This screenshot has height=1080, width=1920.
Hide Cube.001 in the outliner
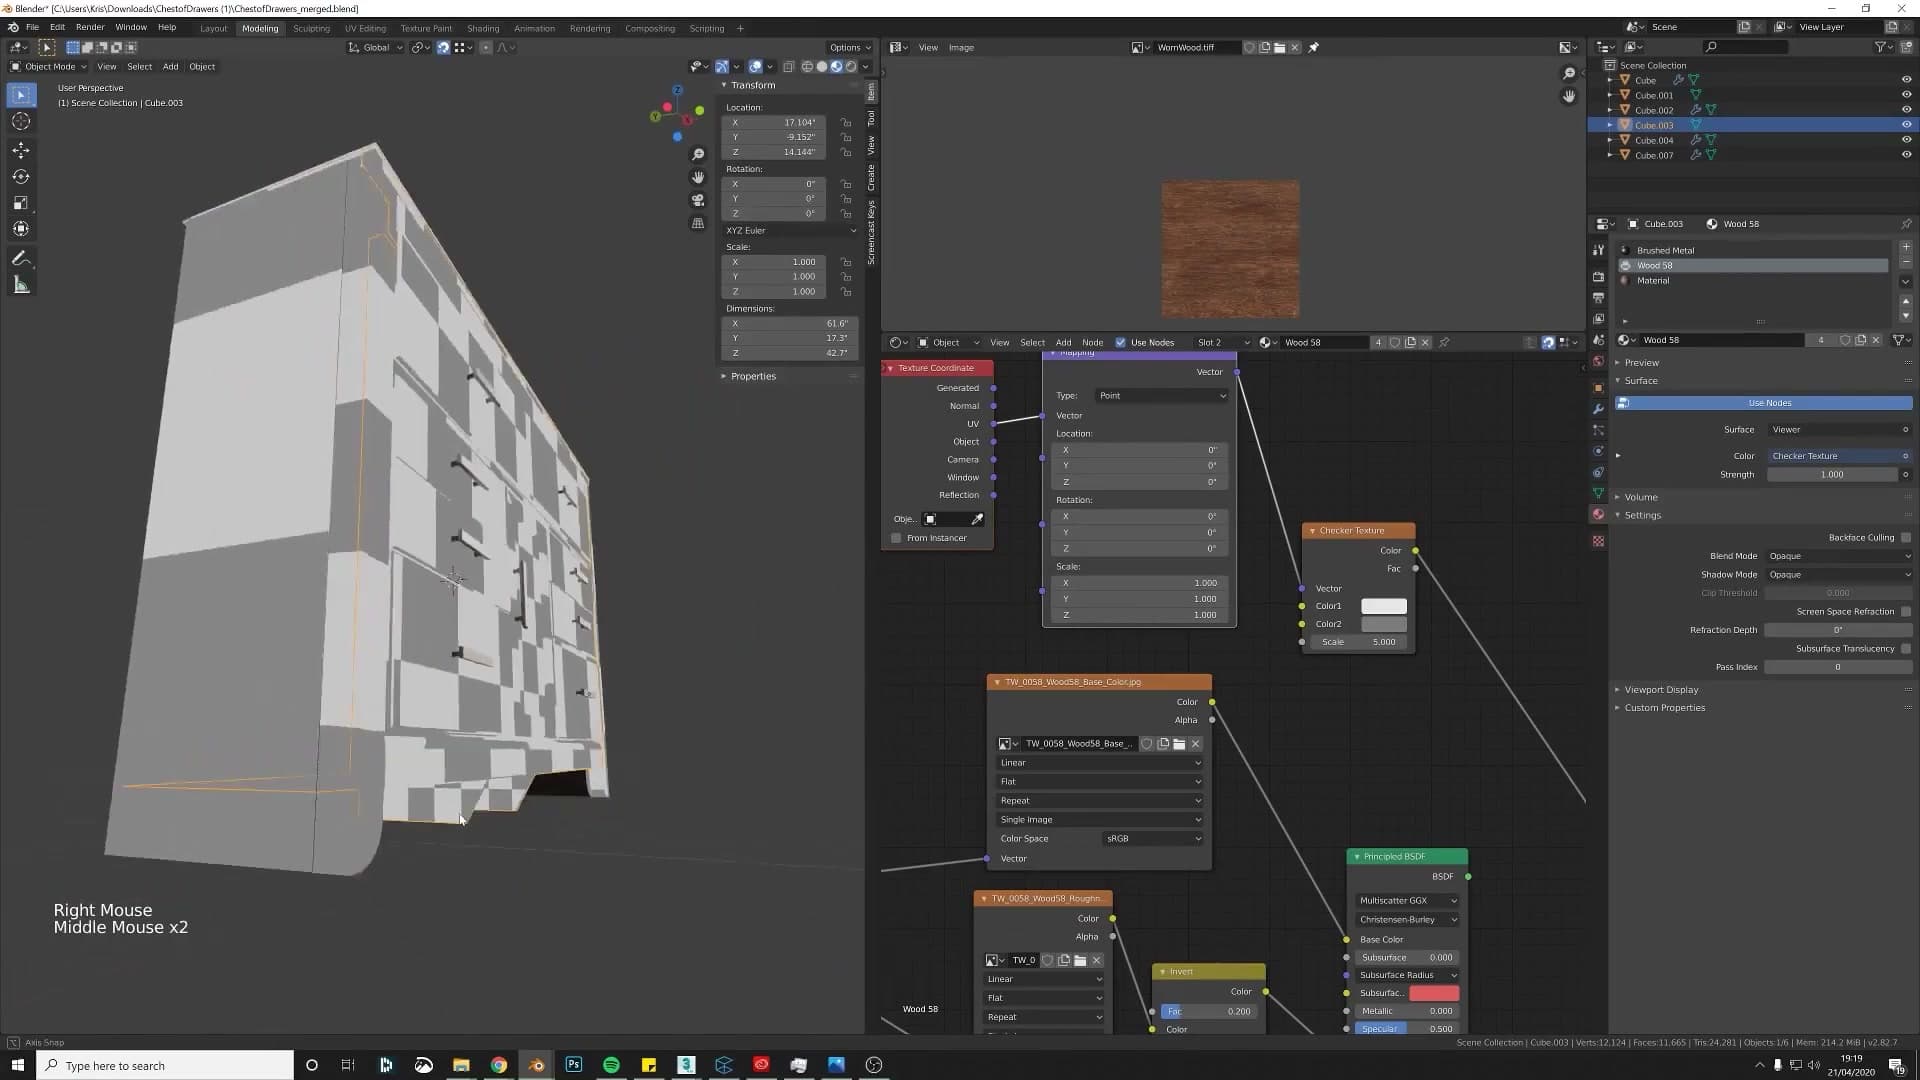pos(1906,95)
